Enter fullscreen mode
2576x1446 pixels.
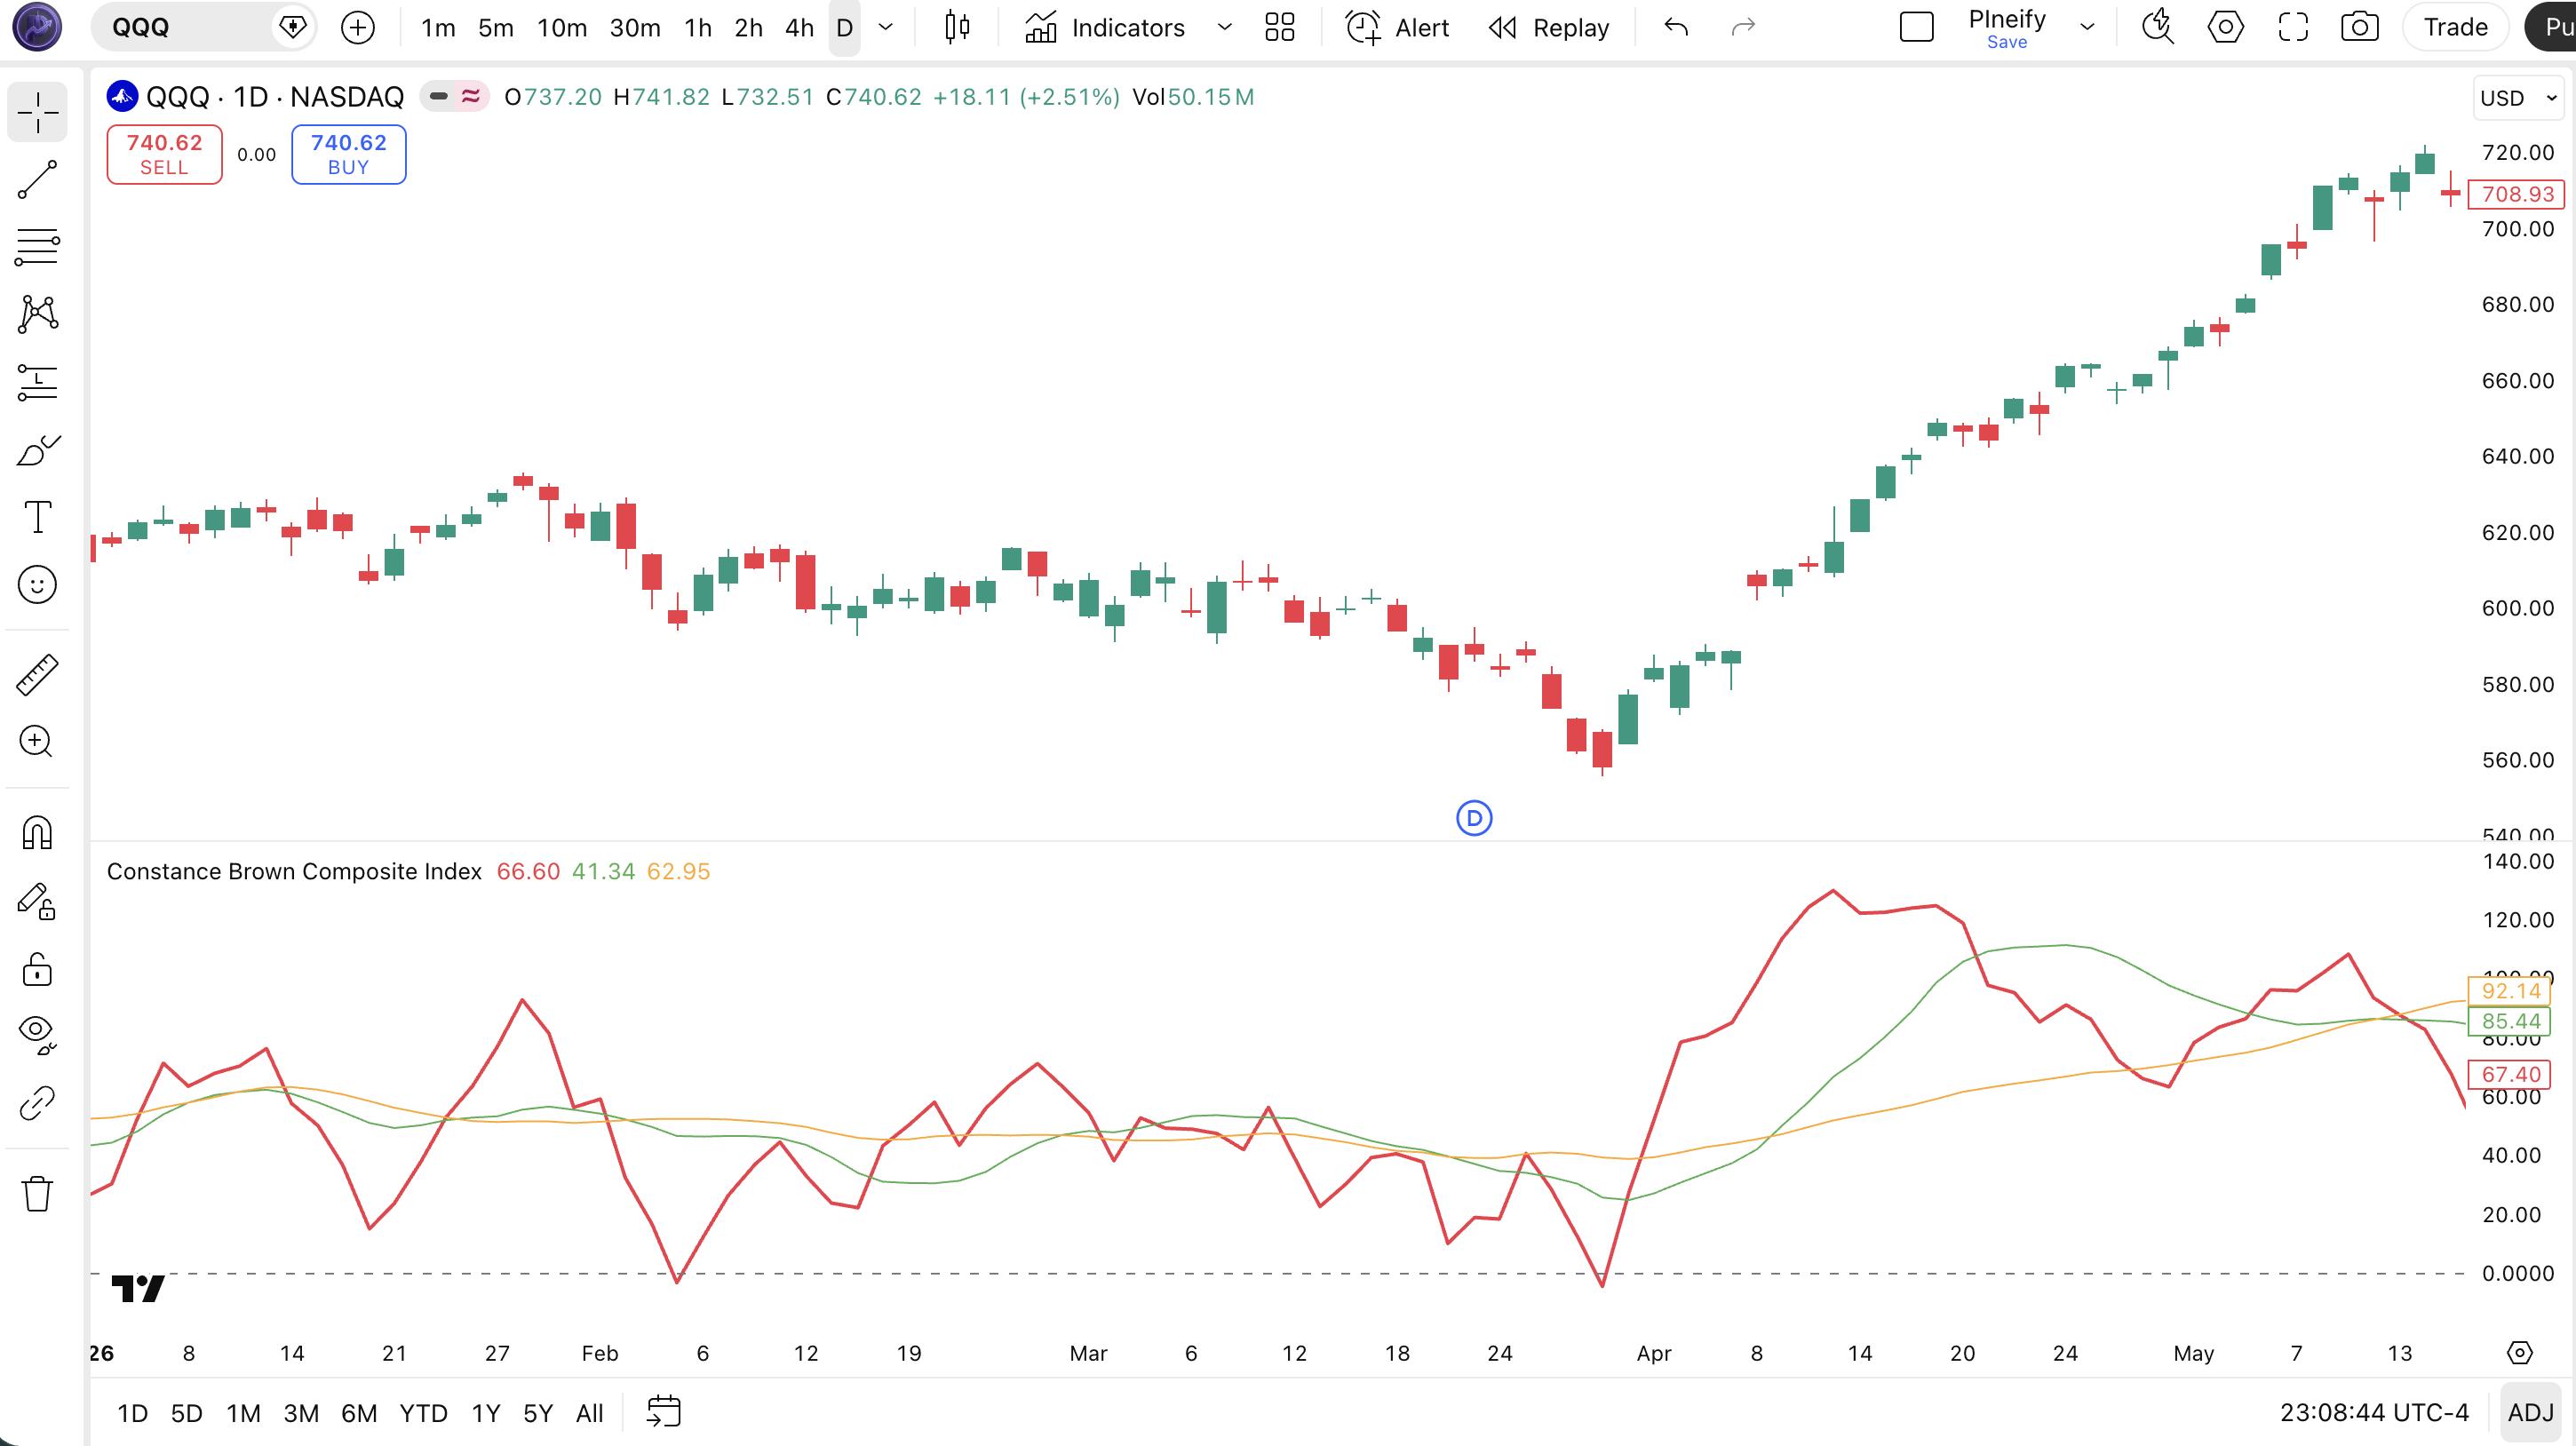coord(2293,27)
